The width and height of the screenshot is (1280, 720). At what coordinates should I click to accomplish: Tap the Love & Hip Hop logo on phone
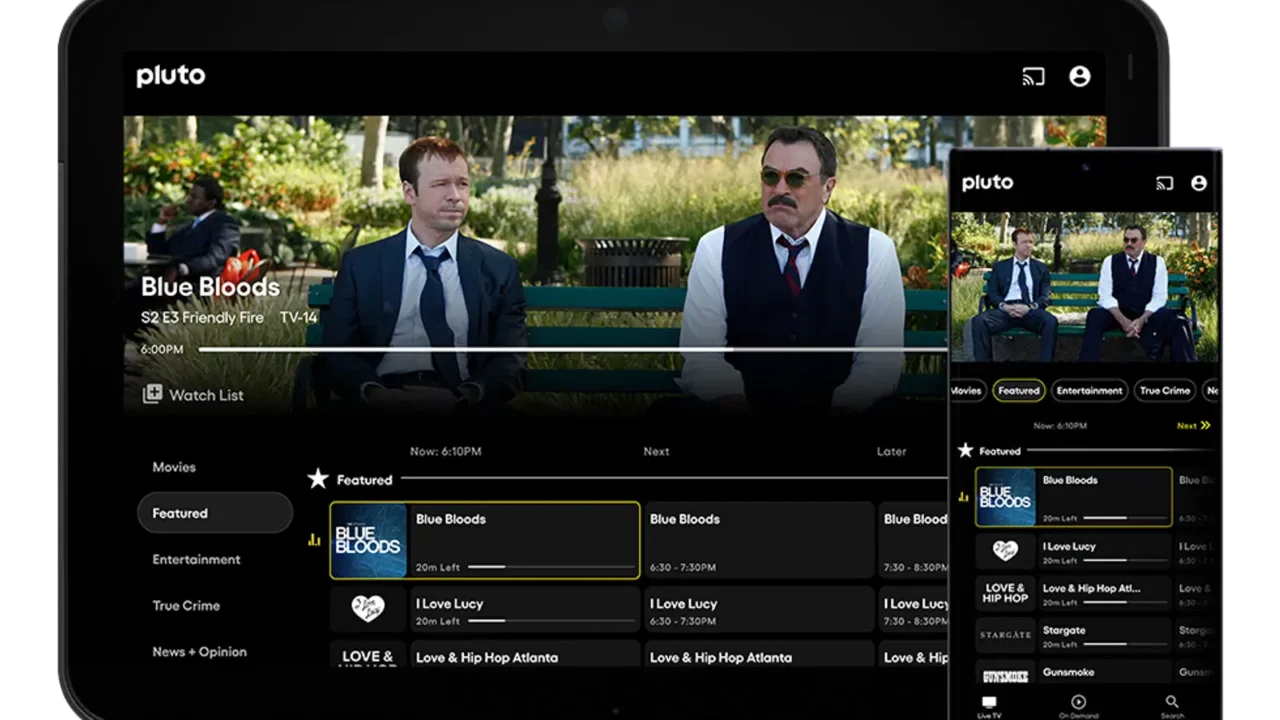[1005, 593]
